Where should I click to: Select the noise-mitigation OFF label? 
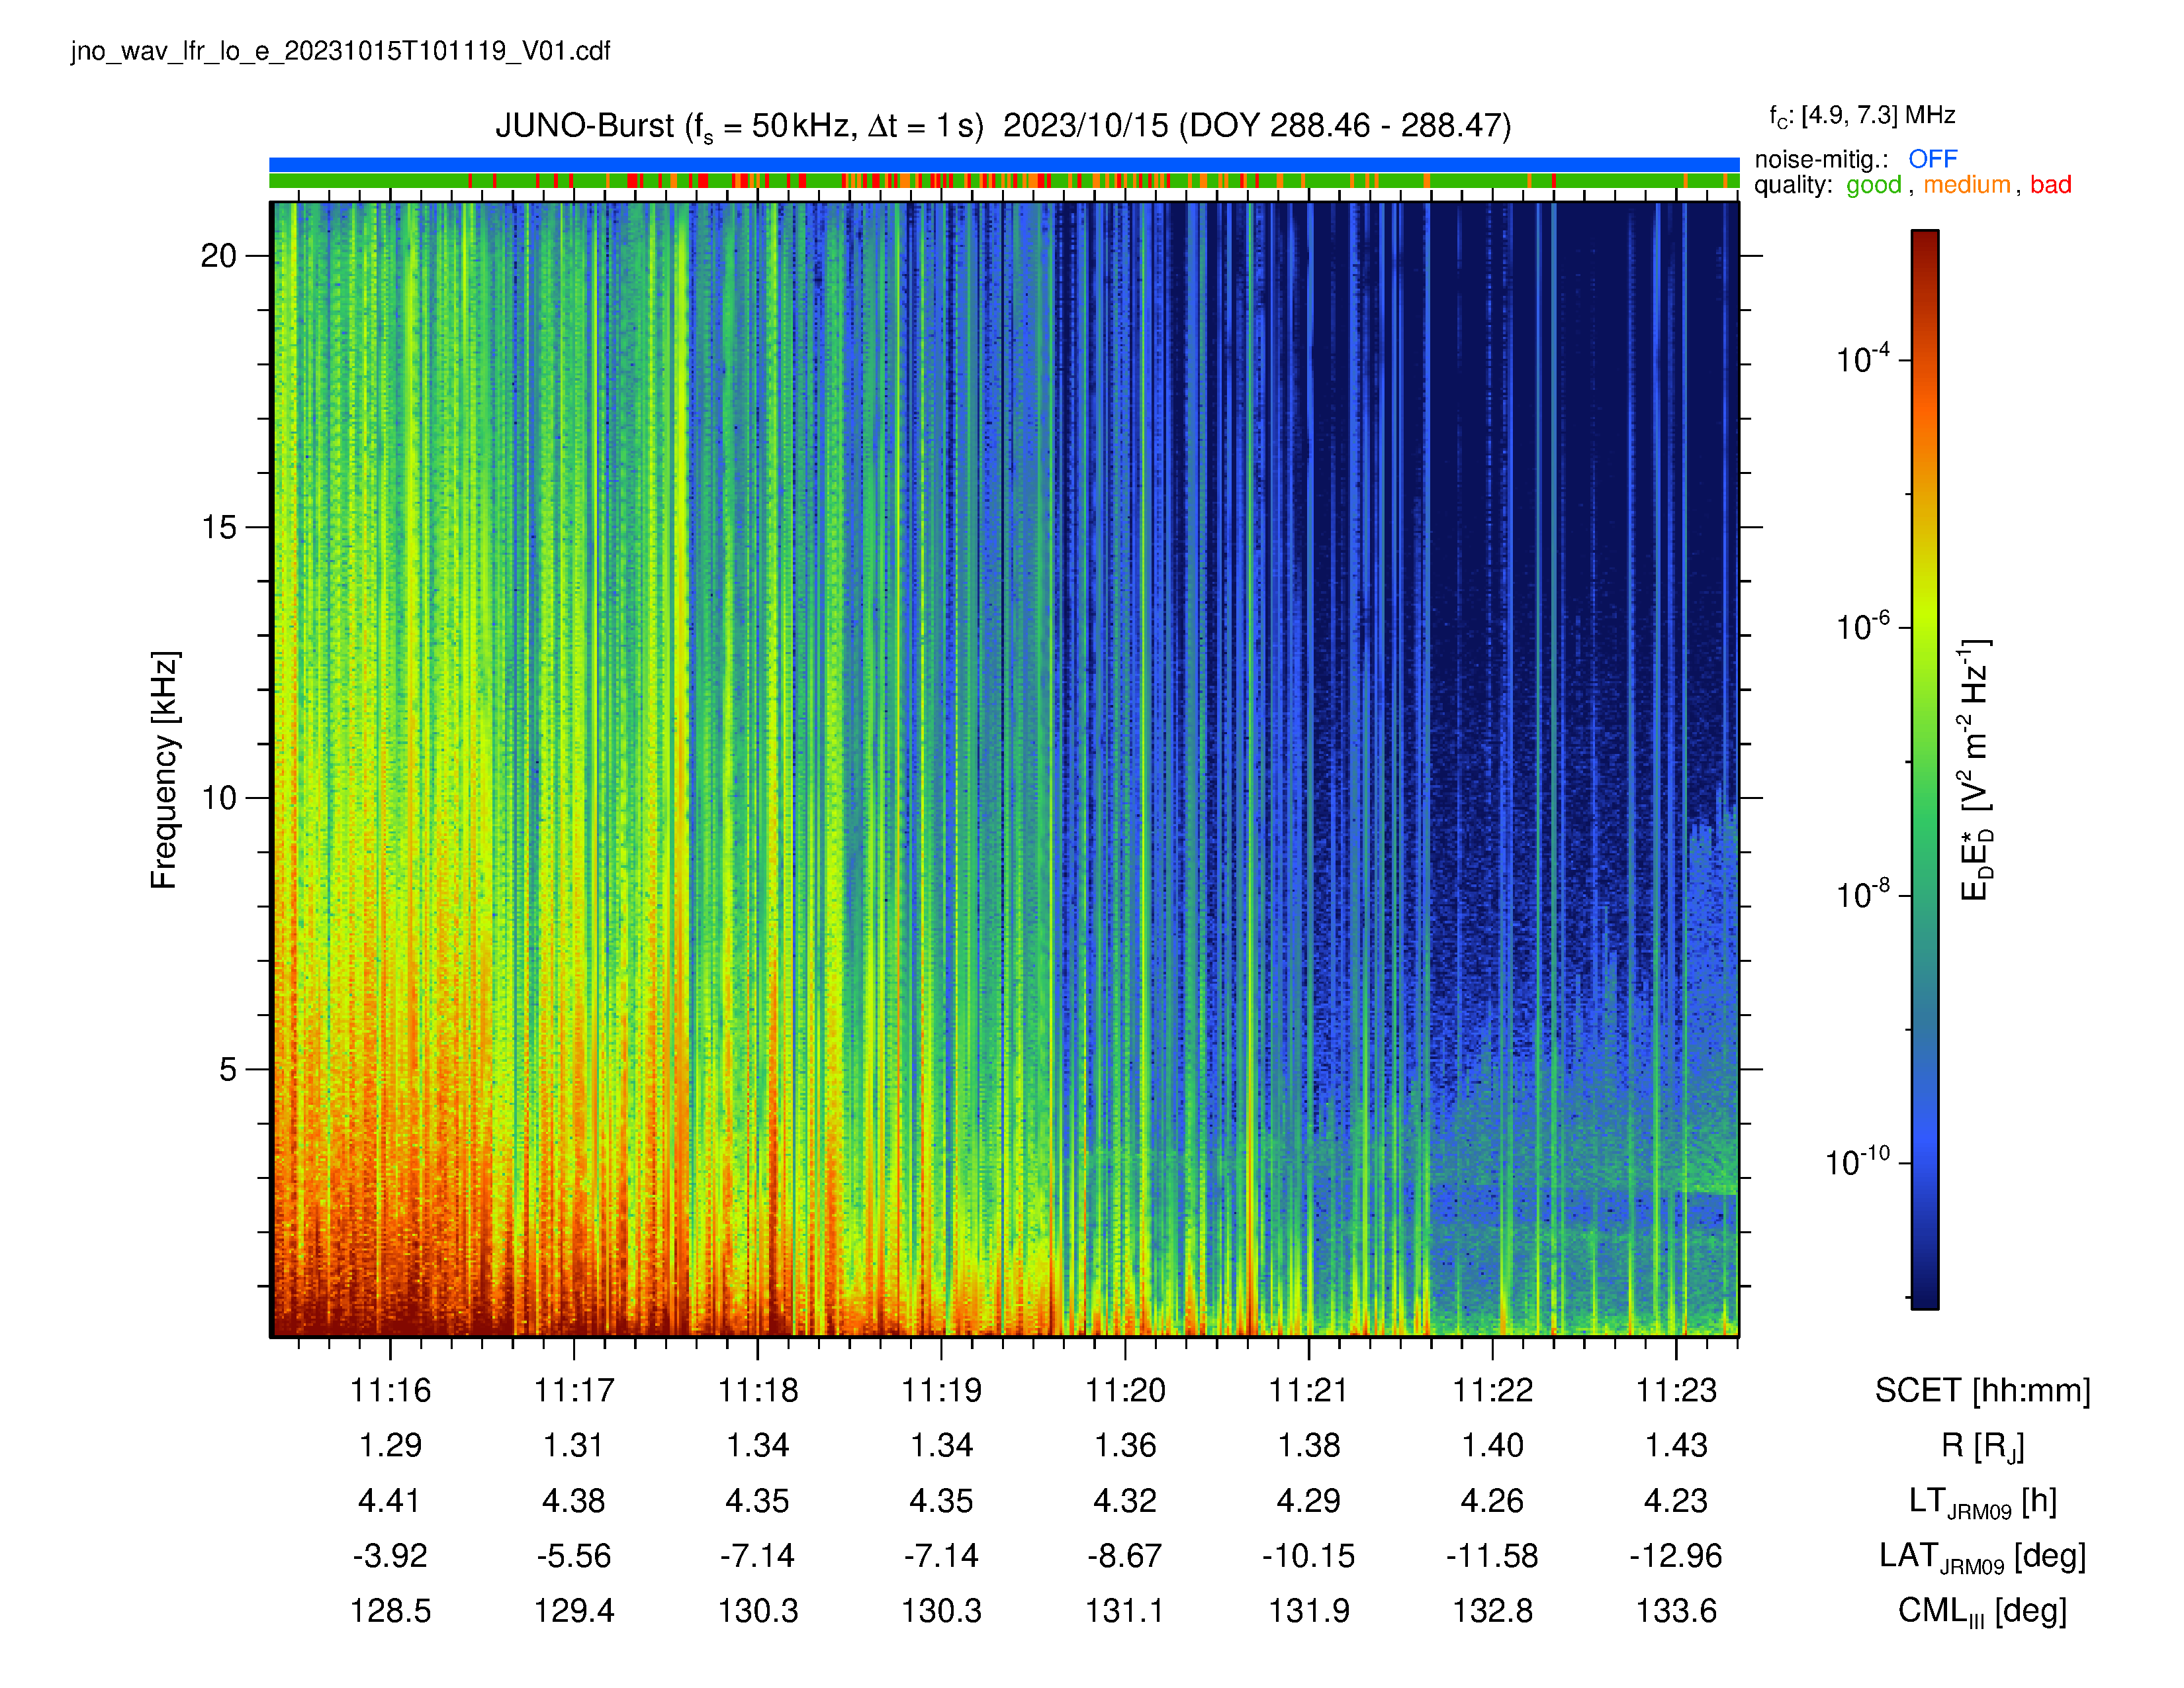pyautogui.click(x=1932, y=159)
